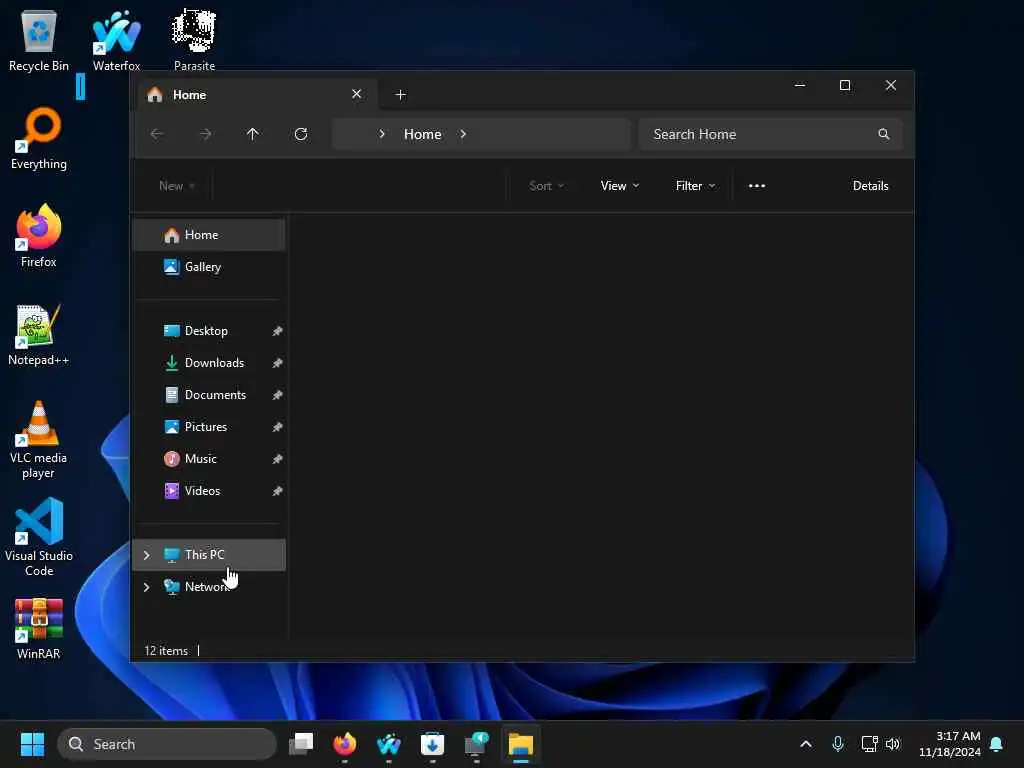Select the VLC media player shortcut
Image resolution: width=1024 pixels, height=768 pixels.
(39, 440)
